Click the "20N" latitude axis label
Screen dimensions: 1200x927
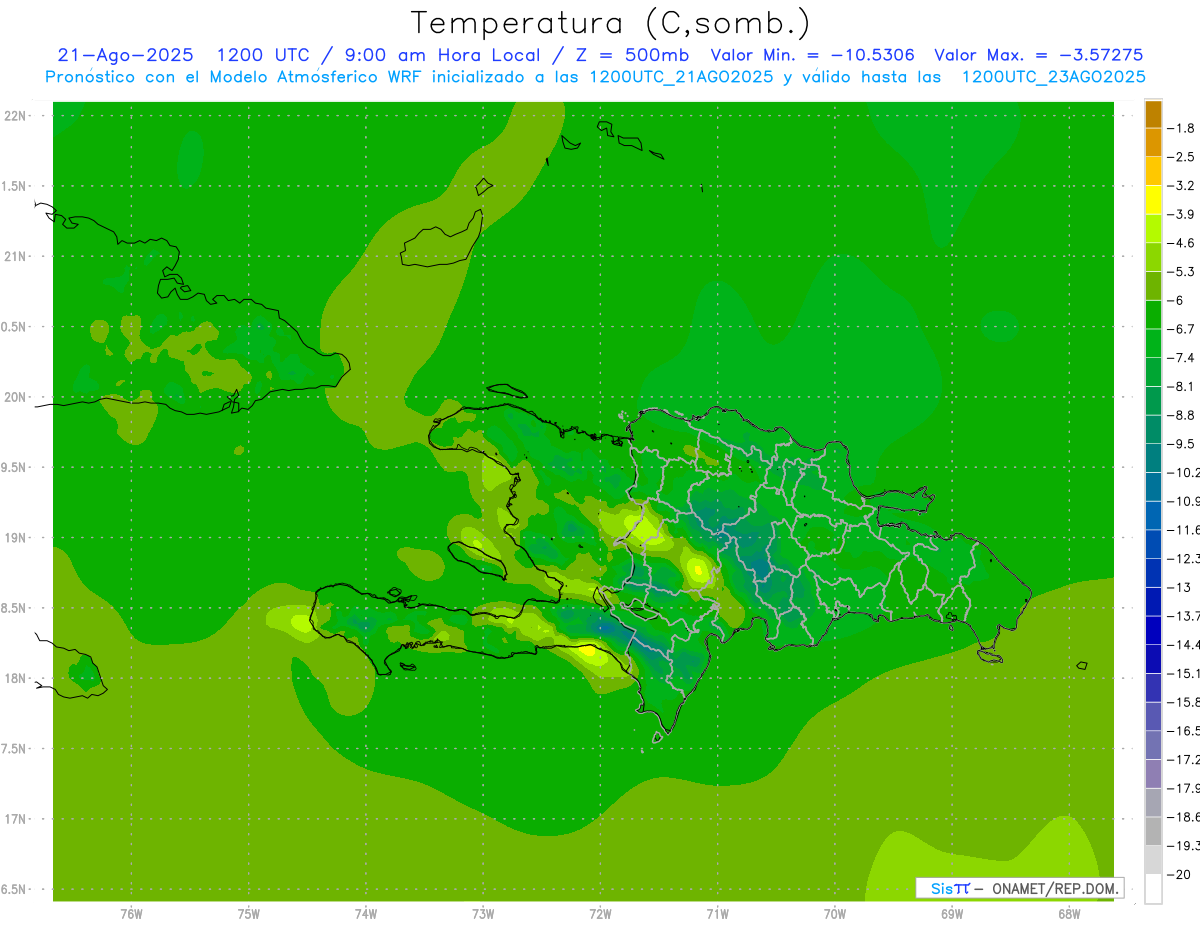tap(15, 397)
